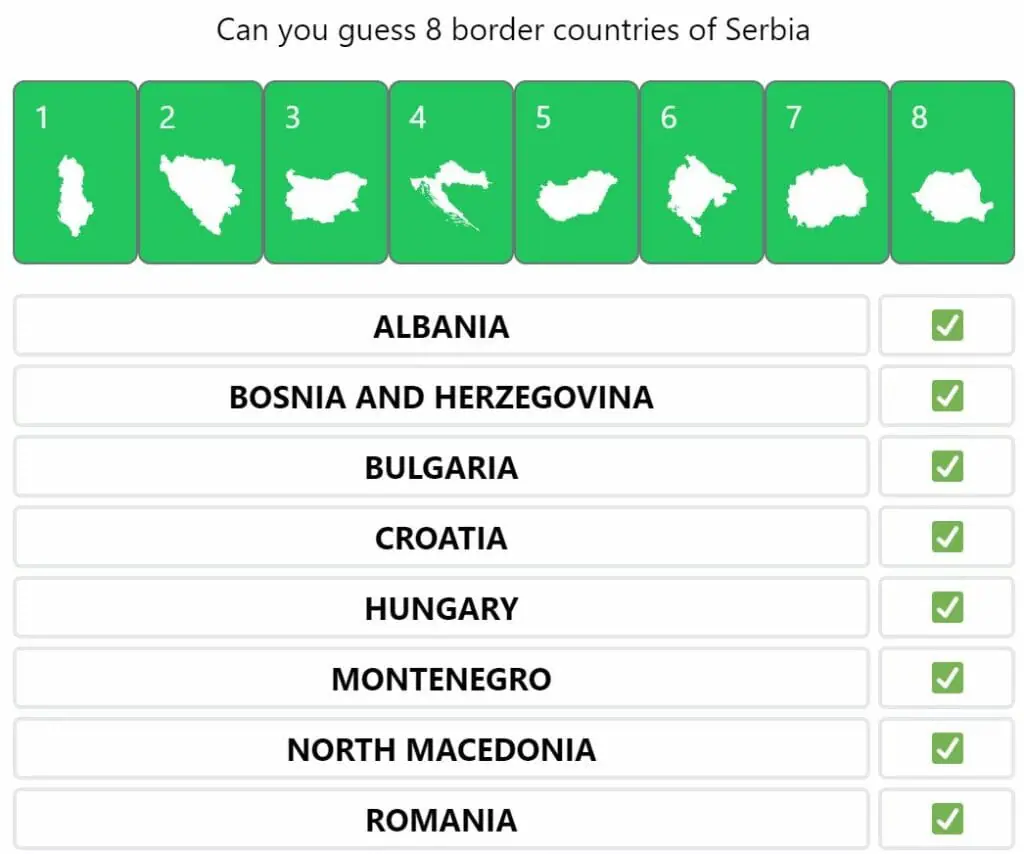The height and width of the screenshot is (854, 1024).
Task: Toggle the checkmark next to BULGARIA
Action: 947,466
